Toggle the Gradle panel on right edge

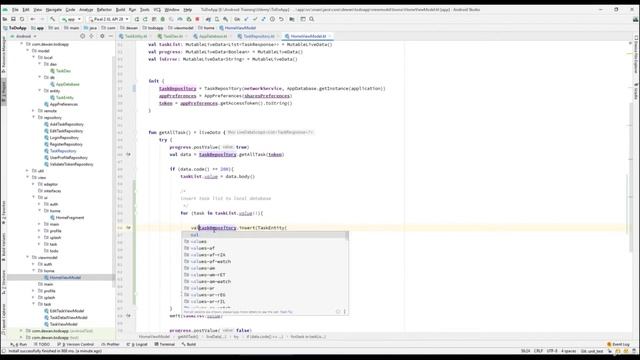click(636, 91)
